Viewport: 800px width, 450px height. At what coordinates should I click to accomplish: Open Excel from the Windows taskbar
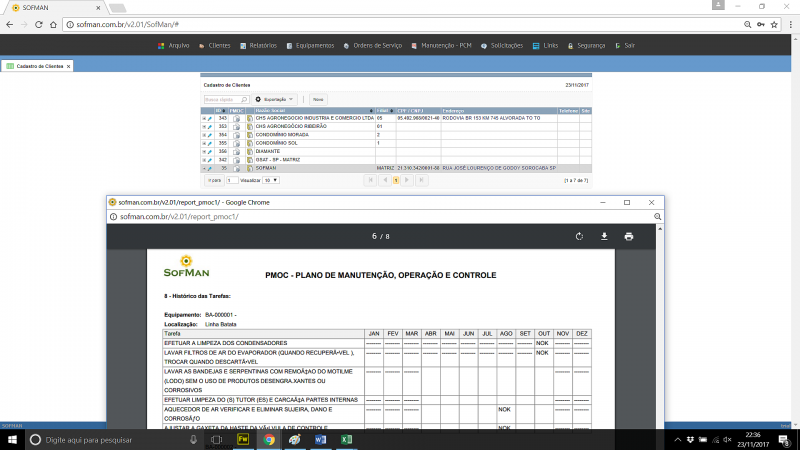pyautogui.click(x=346, y=439)
